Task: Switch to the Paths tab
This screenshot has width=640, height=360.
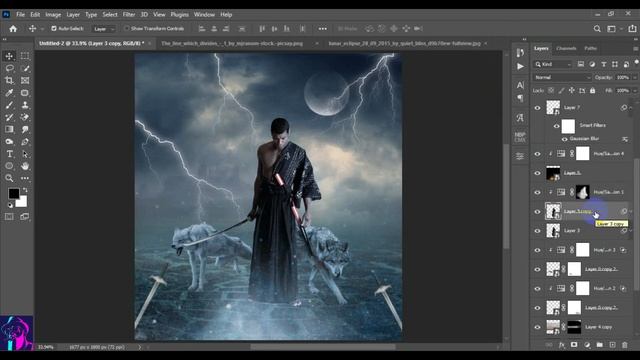Action: (590, 48)
